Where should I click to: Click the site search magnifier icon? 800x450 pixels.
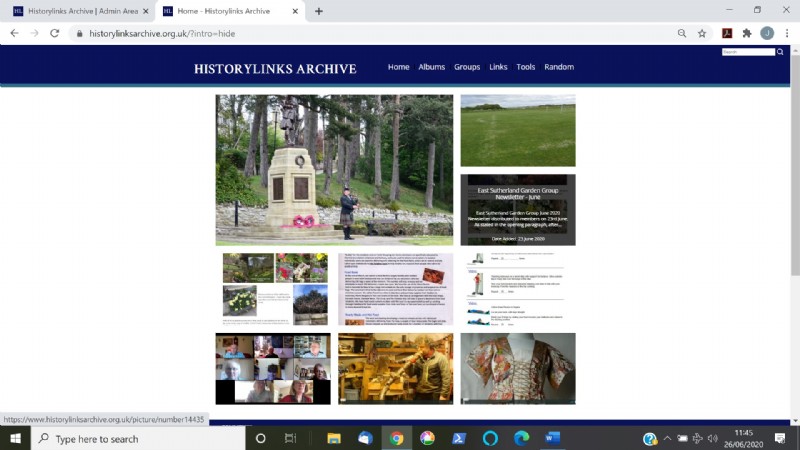click(780, 51)
